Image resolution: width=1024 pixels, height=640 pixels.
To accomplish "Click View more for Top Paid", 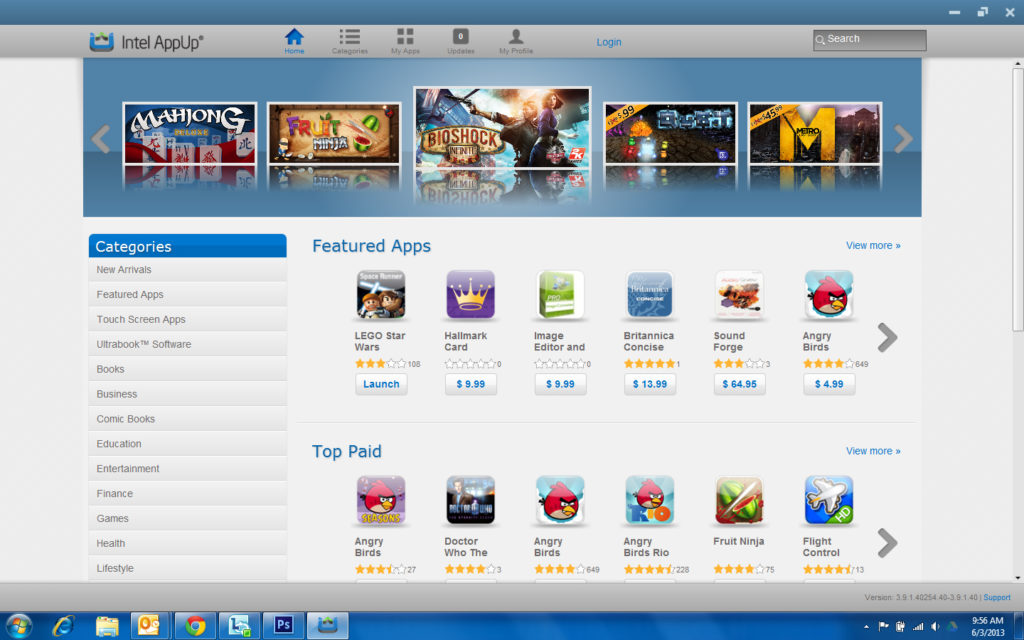I will [873, 451].
